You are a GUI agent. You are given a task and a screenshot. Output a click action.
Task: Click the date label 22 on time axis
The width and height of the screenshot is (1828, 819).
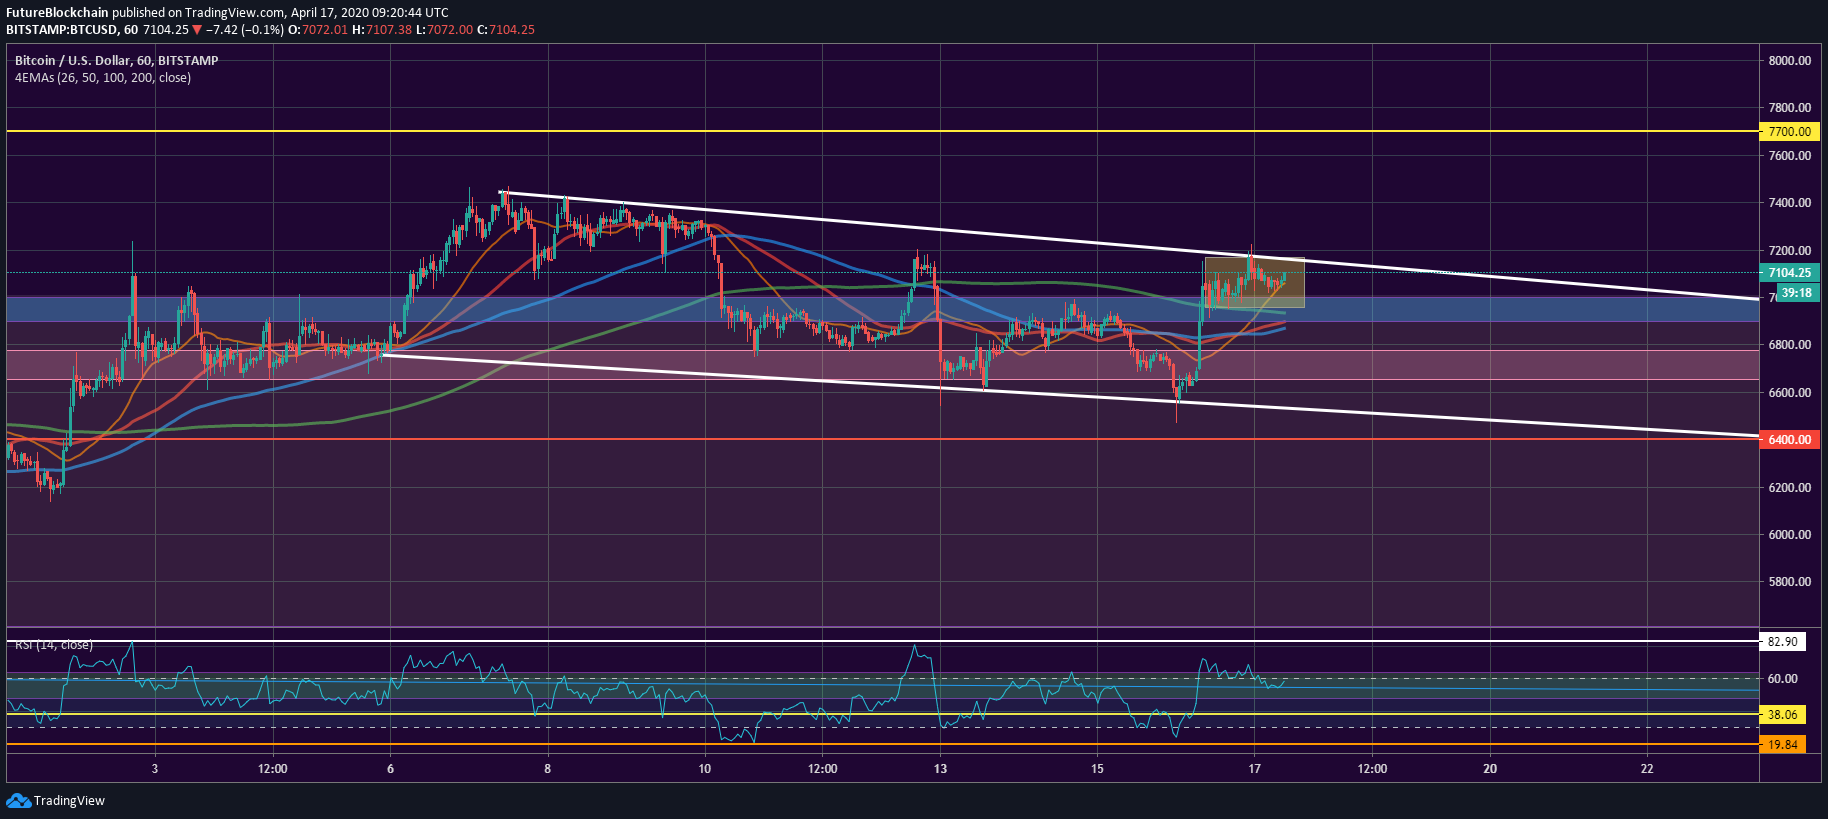(x=1647, y=769)
